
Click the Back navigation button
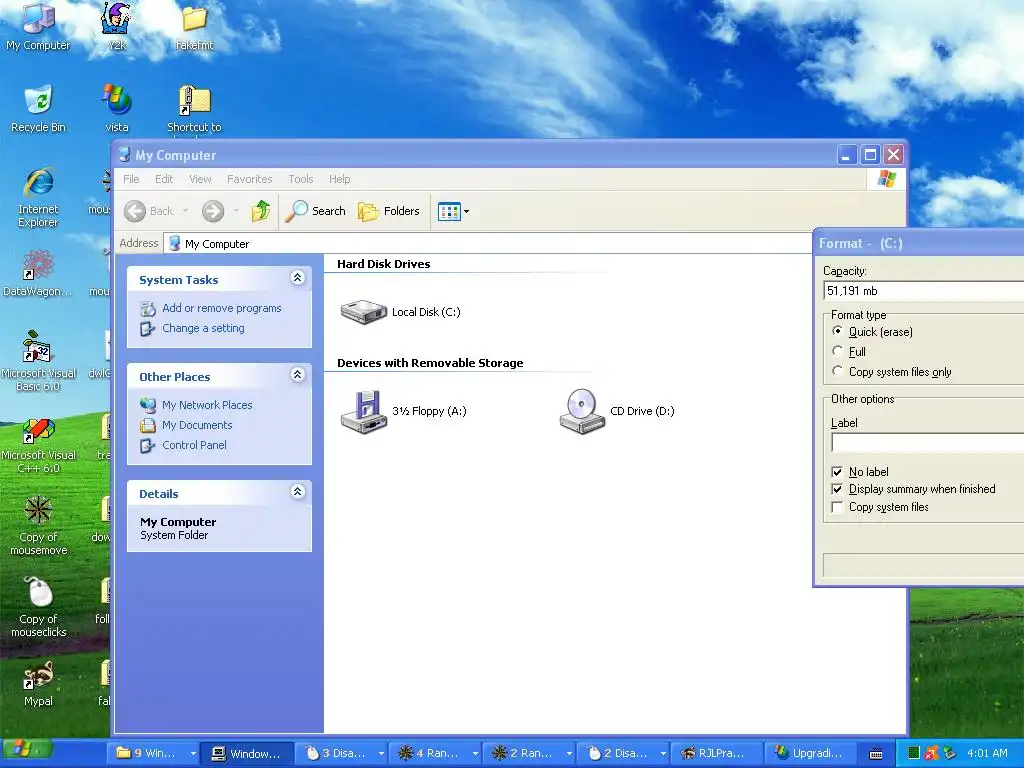[149, 211]
